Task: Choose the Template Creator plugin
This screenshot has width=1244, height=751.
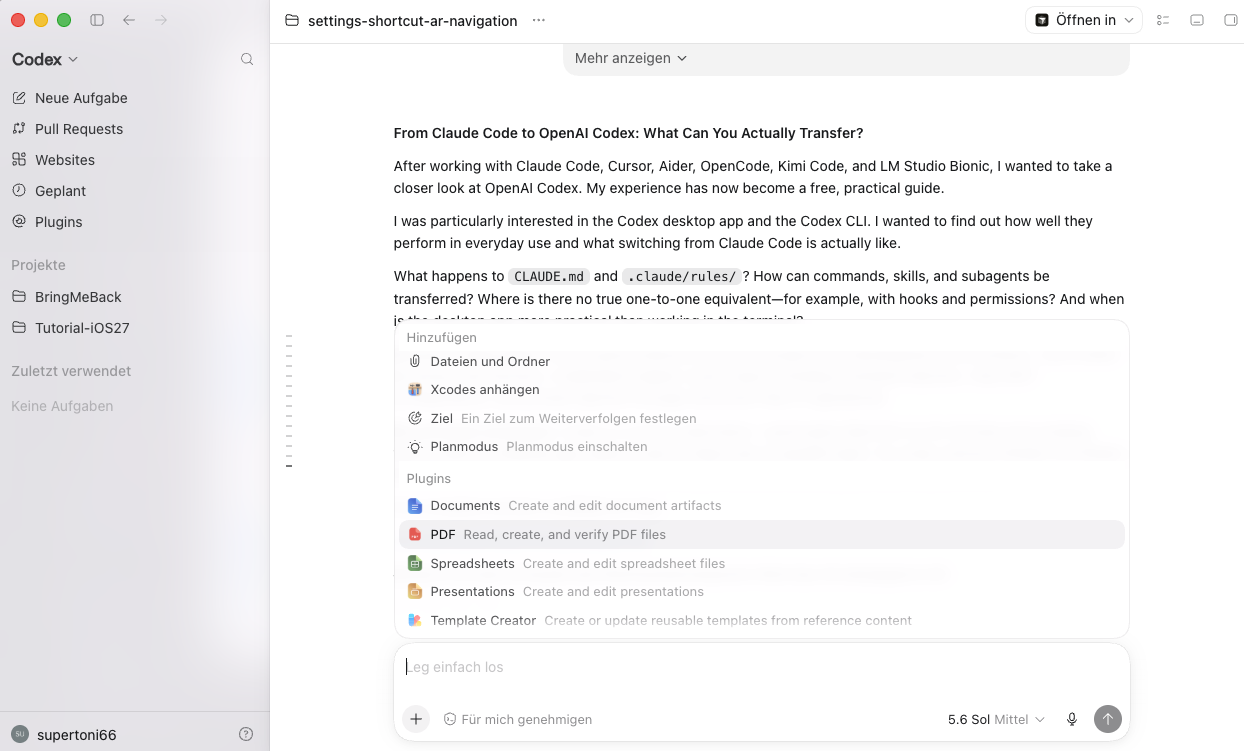Action: pos(762,621)
